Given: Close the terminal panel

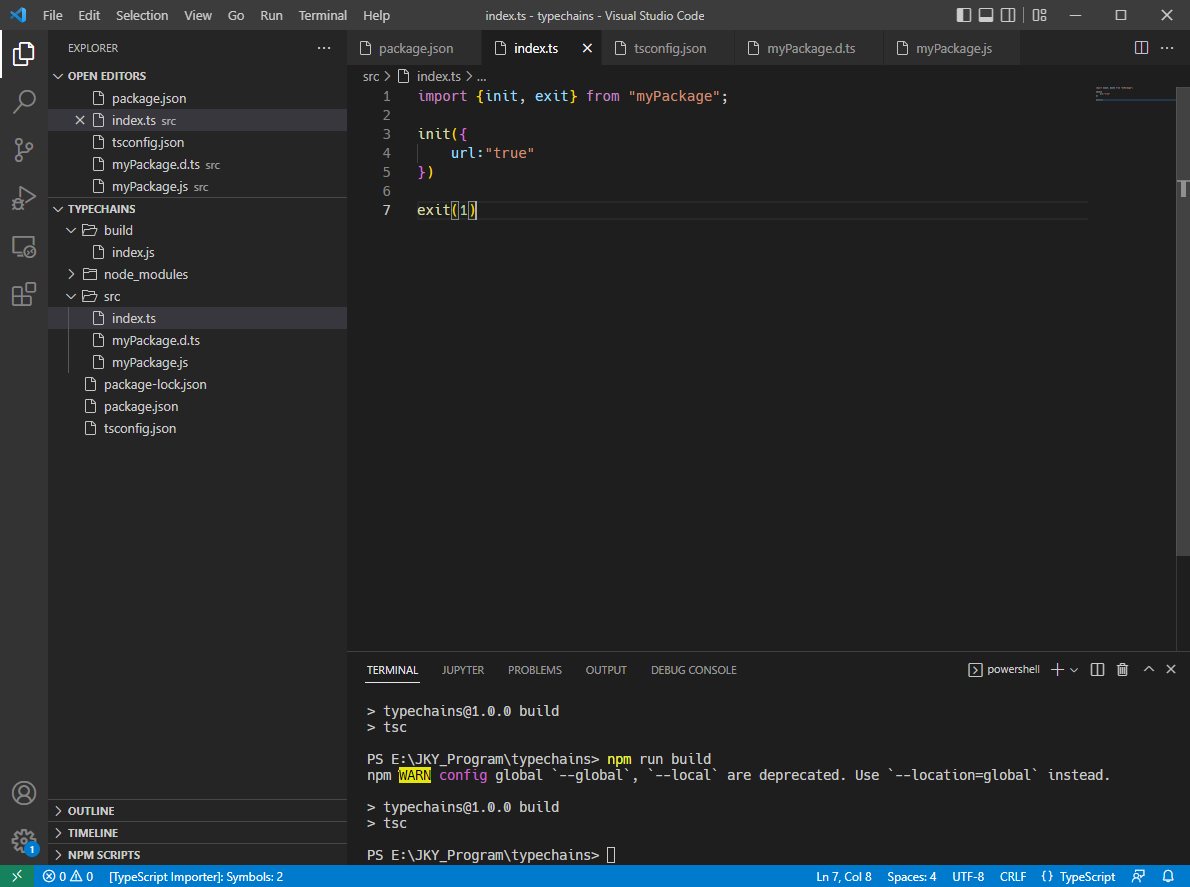Looking at the screenshot, I should 1171,669.
